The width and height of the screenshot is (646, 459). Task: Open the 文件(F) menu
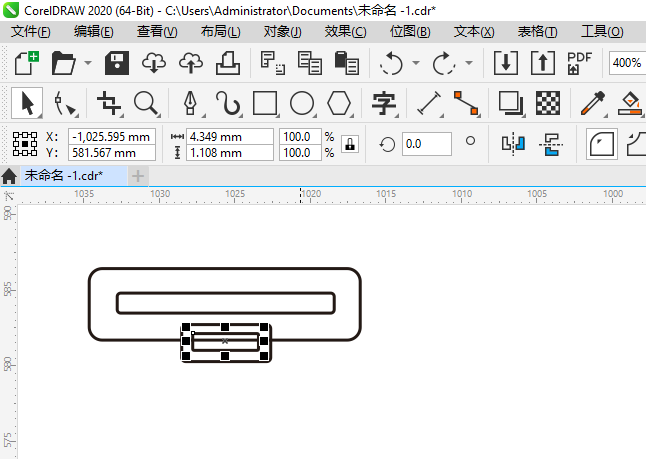point(31,32)
